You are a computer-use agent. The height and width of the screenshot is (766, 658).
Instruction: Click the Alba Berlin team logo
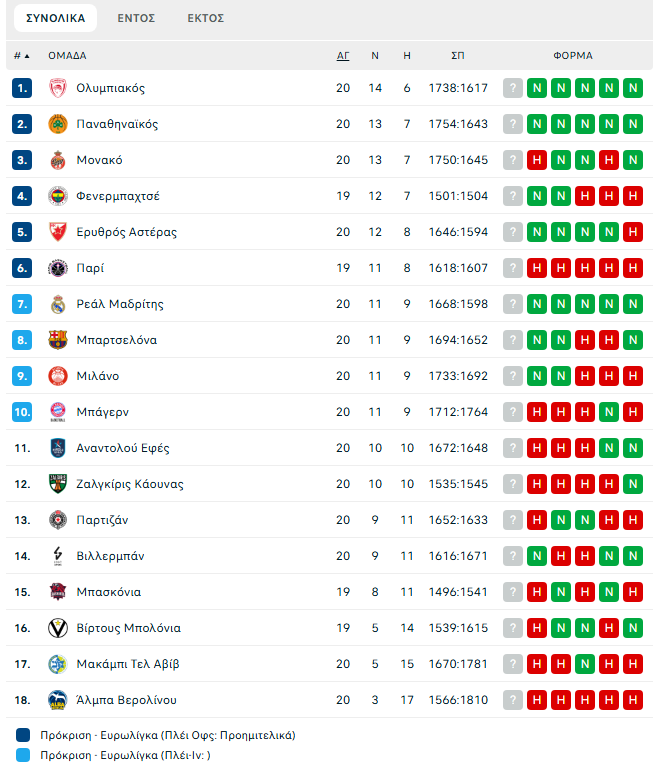[57, 700]
